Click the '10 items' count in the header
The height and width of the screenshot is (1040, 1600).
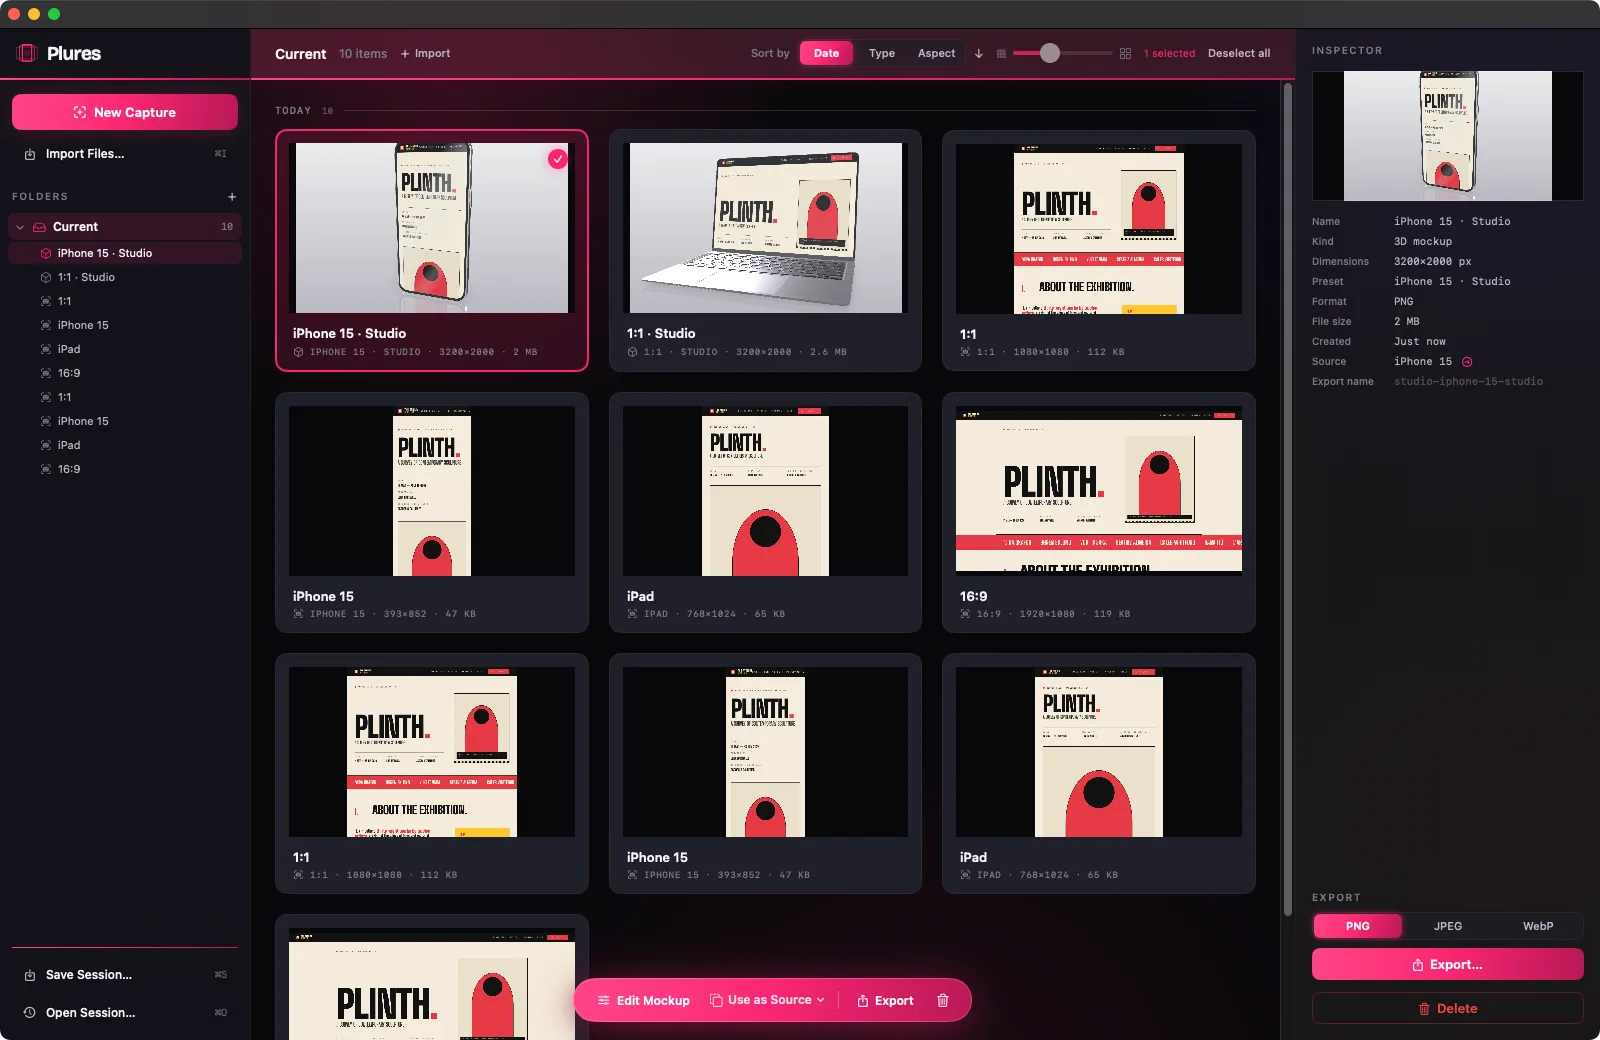pyautogui.click(x=363, y=54)
